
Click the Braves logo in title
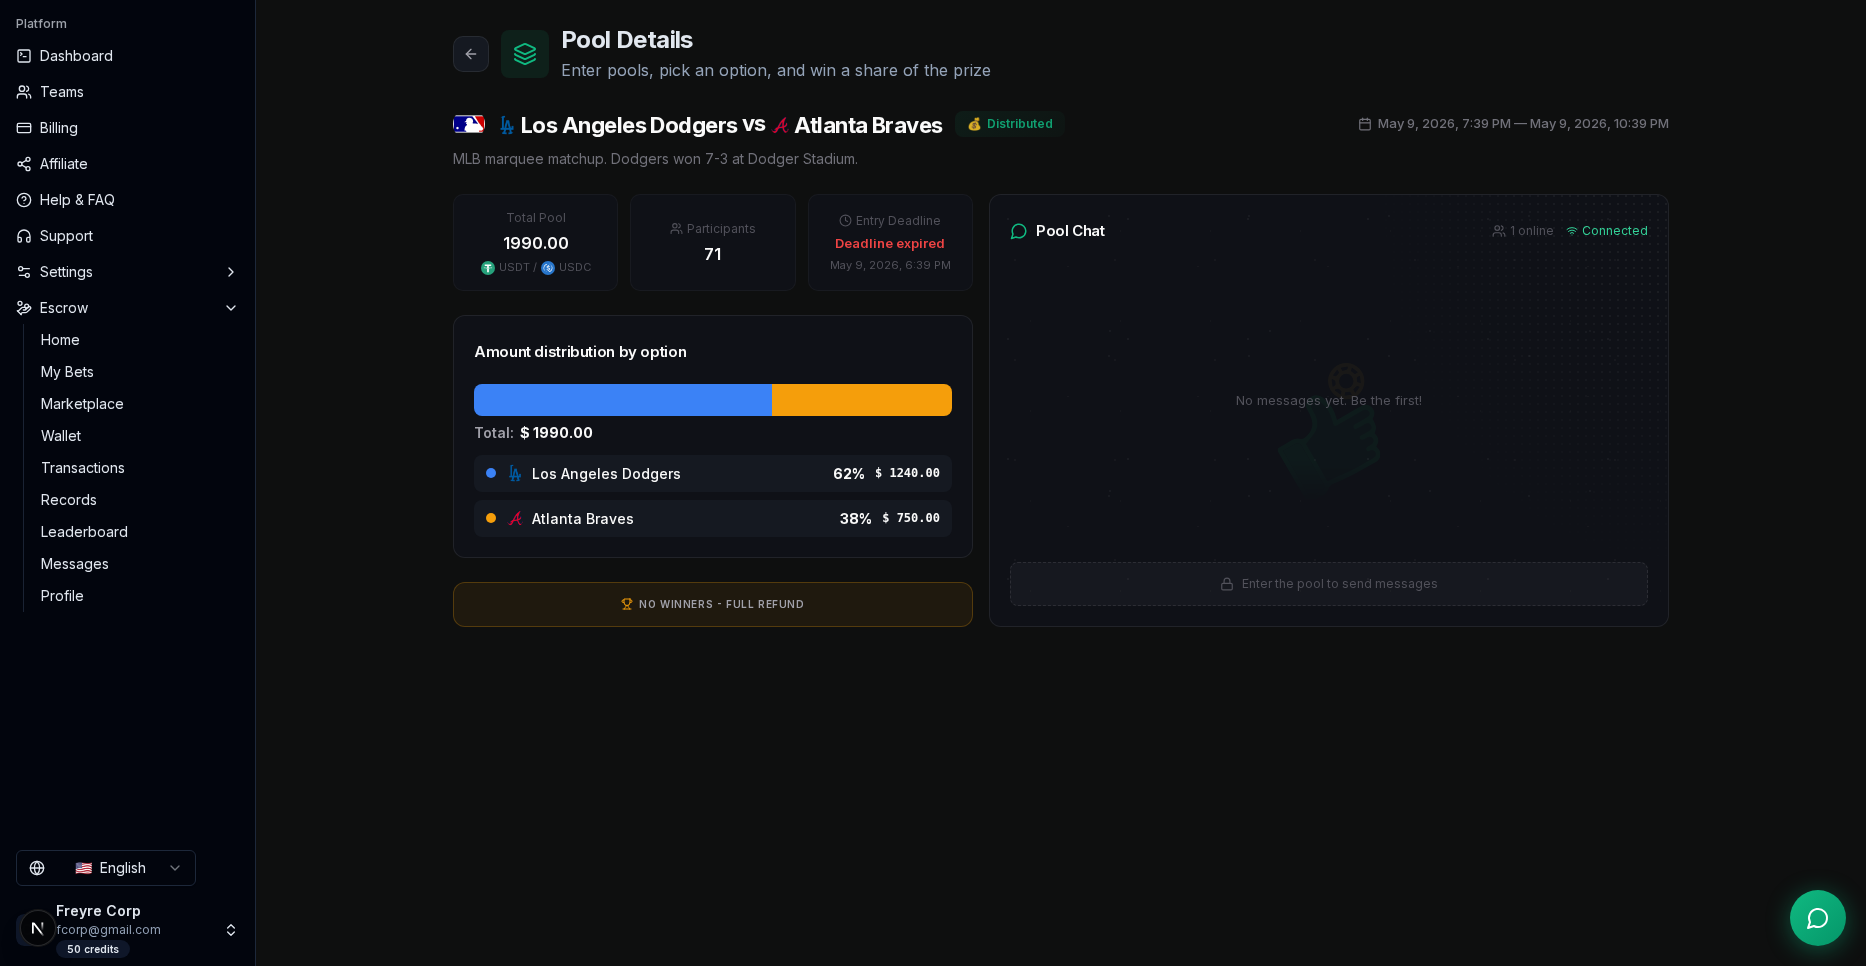[781, 125]
